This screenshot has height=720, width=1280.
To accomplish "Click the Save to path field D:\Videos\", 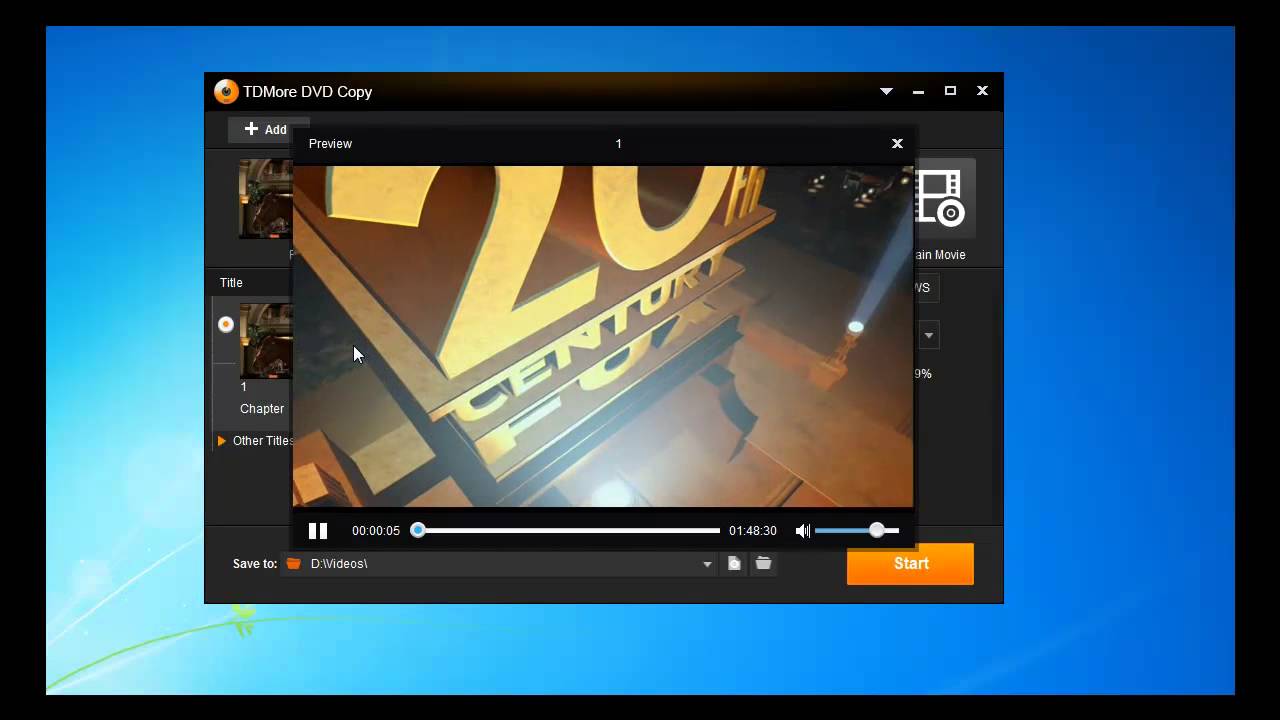I will click(500, 564).
